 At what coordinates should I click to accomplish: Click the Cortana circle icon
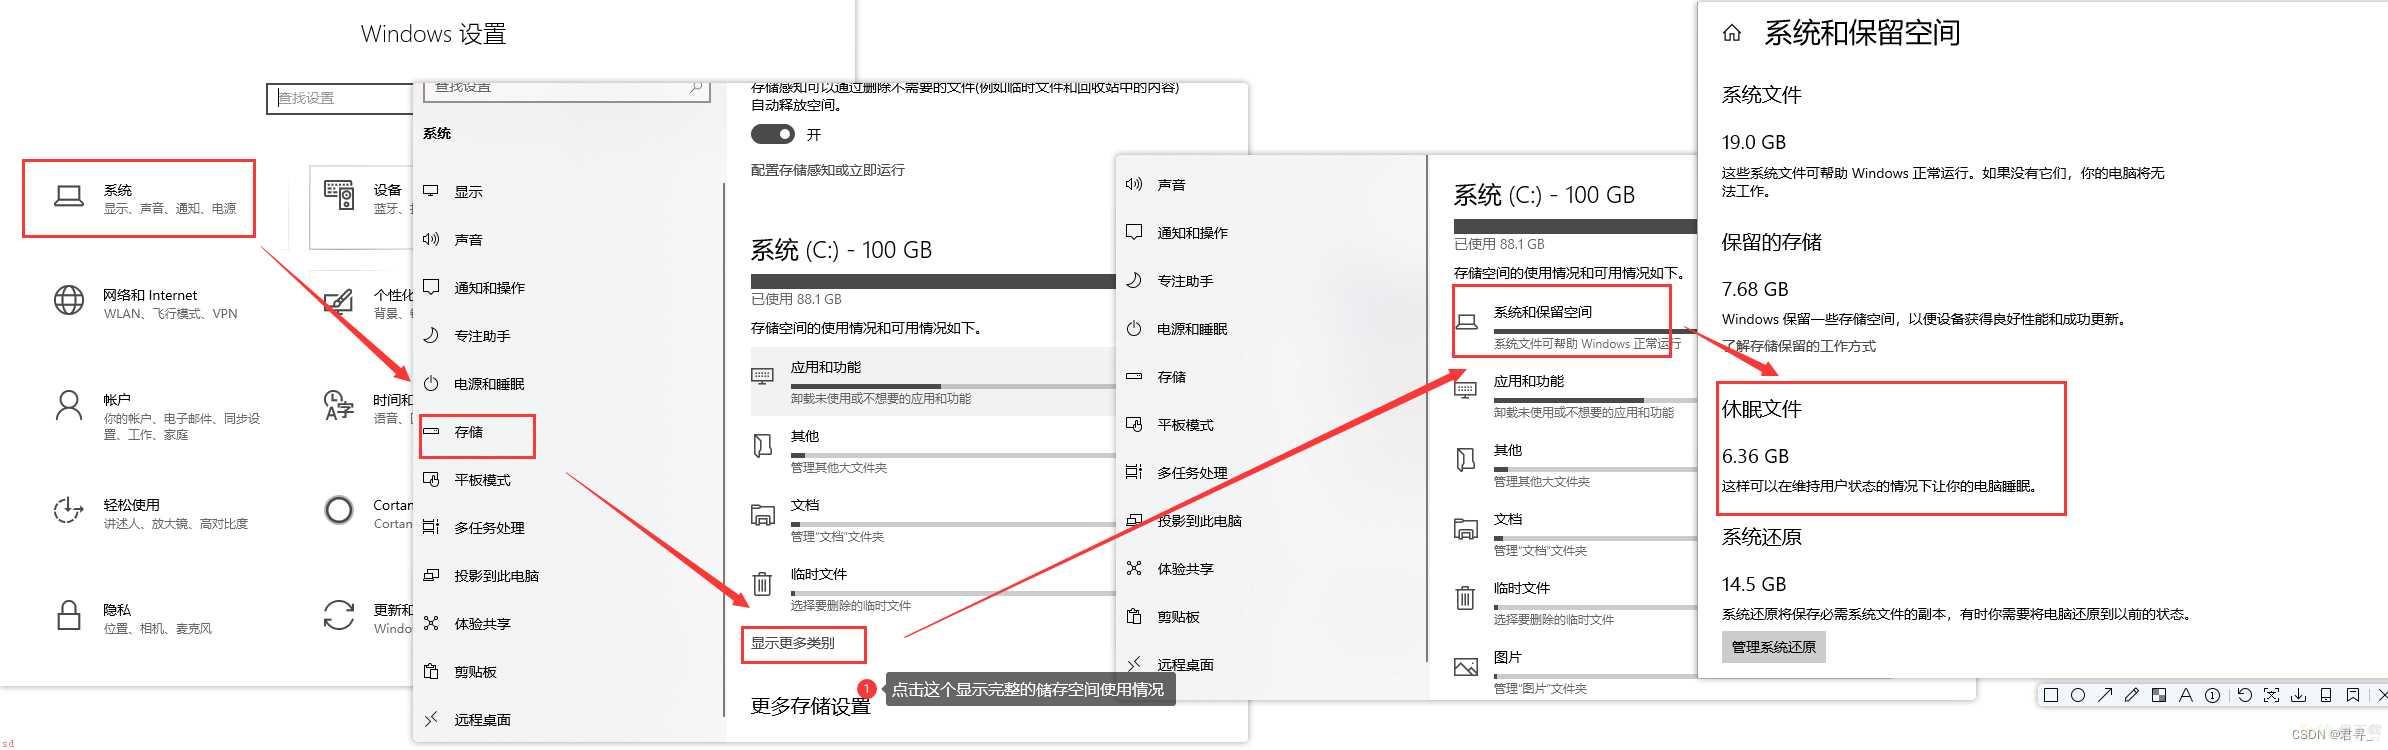tap(339, 510)
